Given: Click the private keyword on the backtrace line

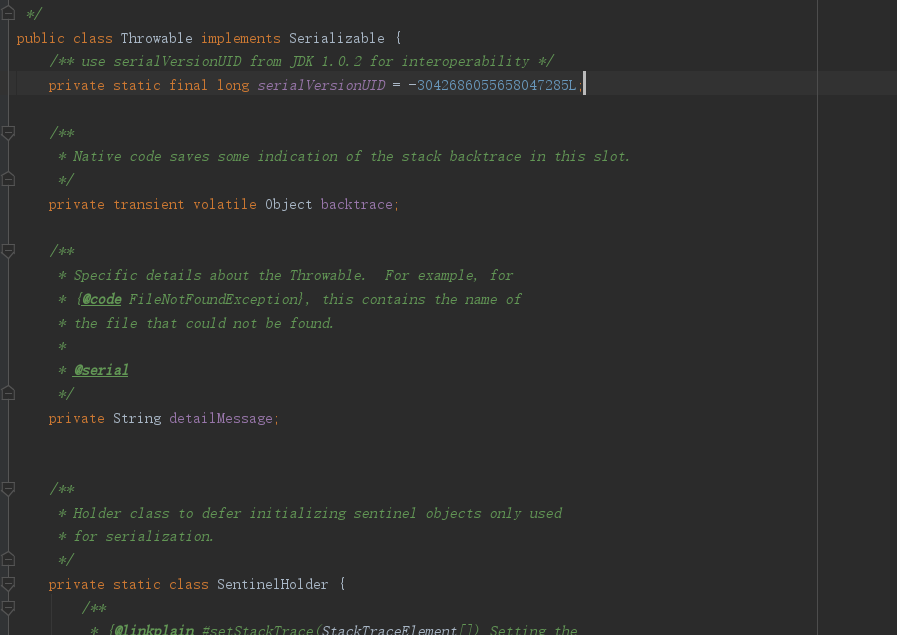Looking at the screenshot, I should pos(76,204).
